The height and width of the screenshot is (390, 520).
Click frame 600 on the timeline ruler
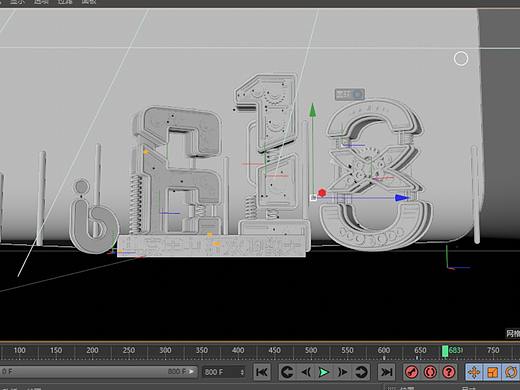[x=384, y=350]
